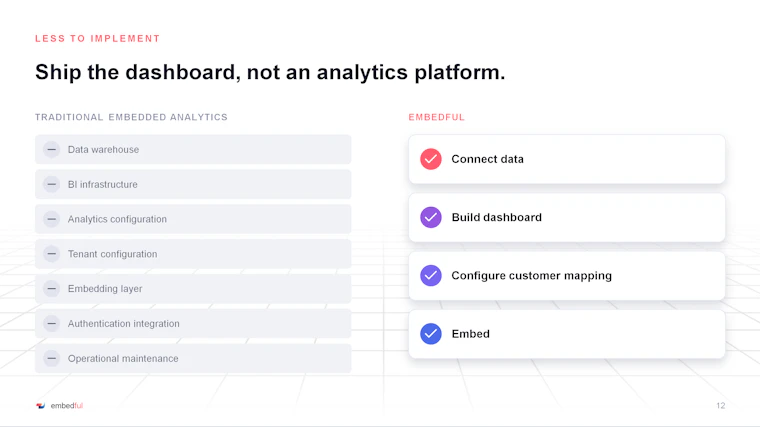Image resolution: width=760 pixels, height=427 pixels.
Task: Click the minus icon beside Data warehouse
Action: [x=51, y=149]
